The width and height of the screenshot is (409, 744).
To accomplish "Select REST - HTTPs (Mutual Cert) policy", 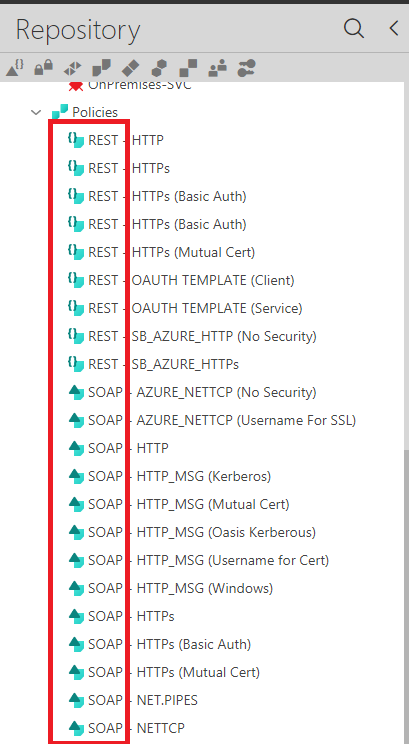I will (171, 252).
